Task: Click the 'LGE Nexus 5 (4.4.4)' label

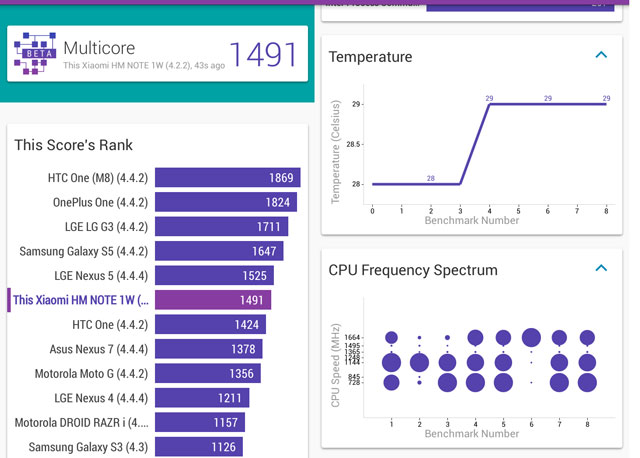Action: (x=101, y=276)
